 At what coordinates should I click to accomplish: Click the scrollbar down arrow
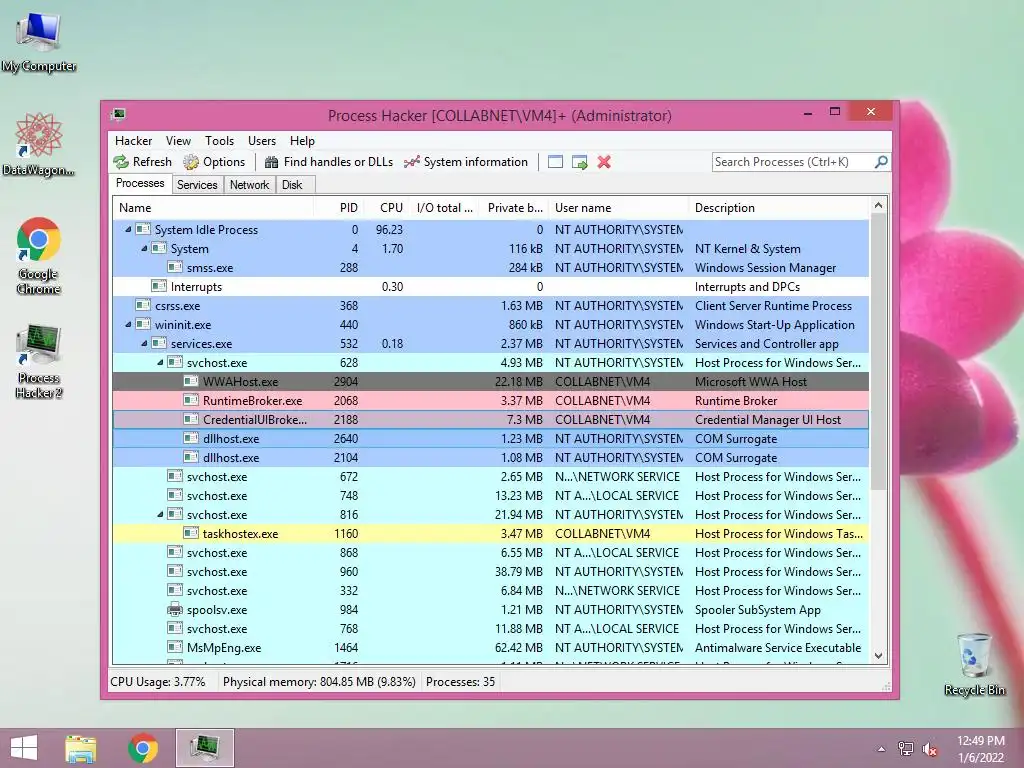(x=878, y=656)
